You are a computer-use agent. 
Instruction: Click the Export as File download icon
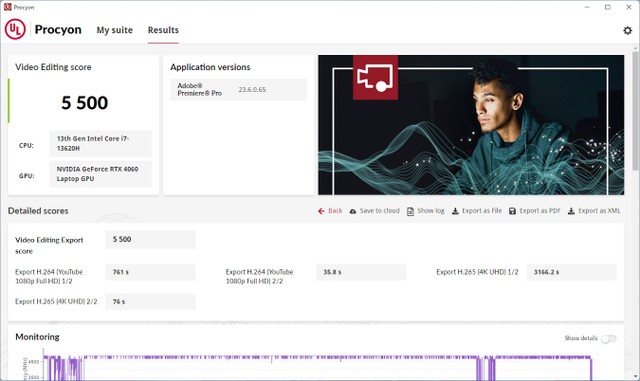coord(455,211)
